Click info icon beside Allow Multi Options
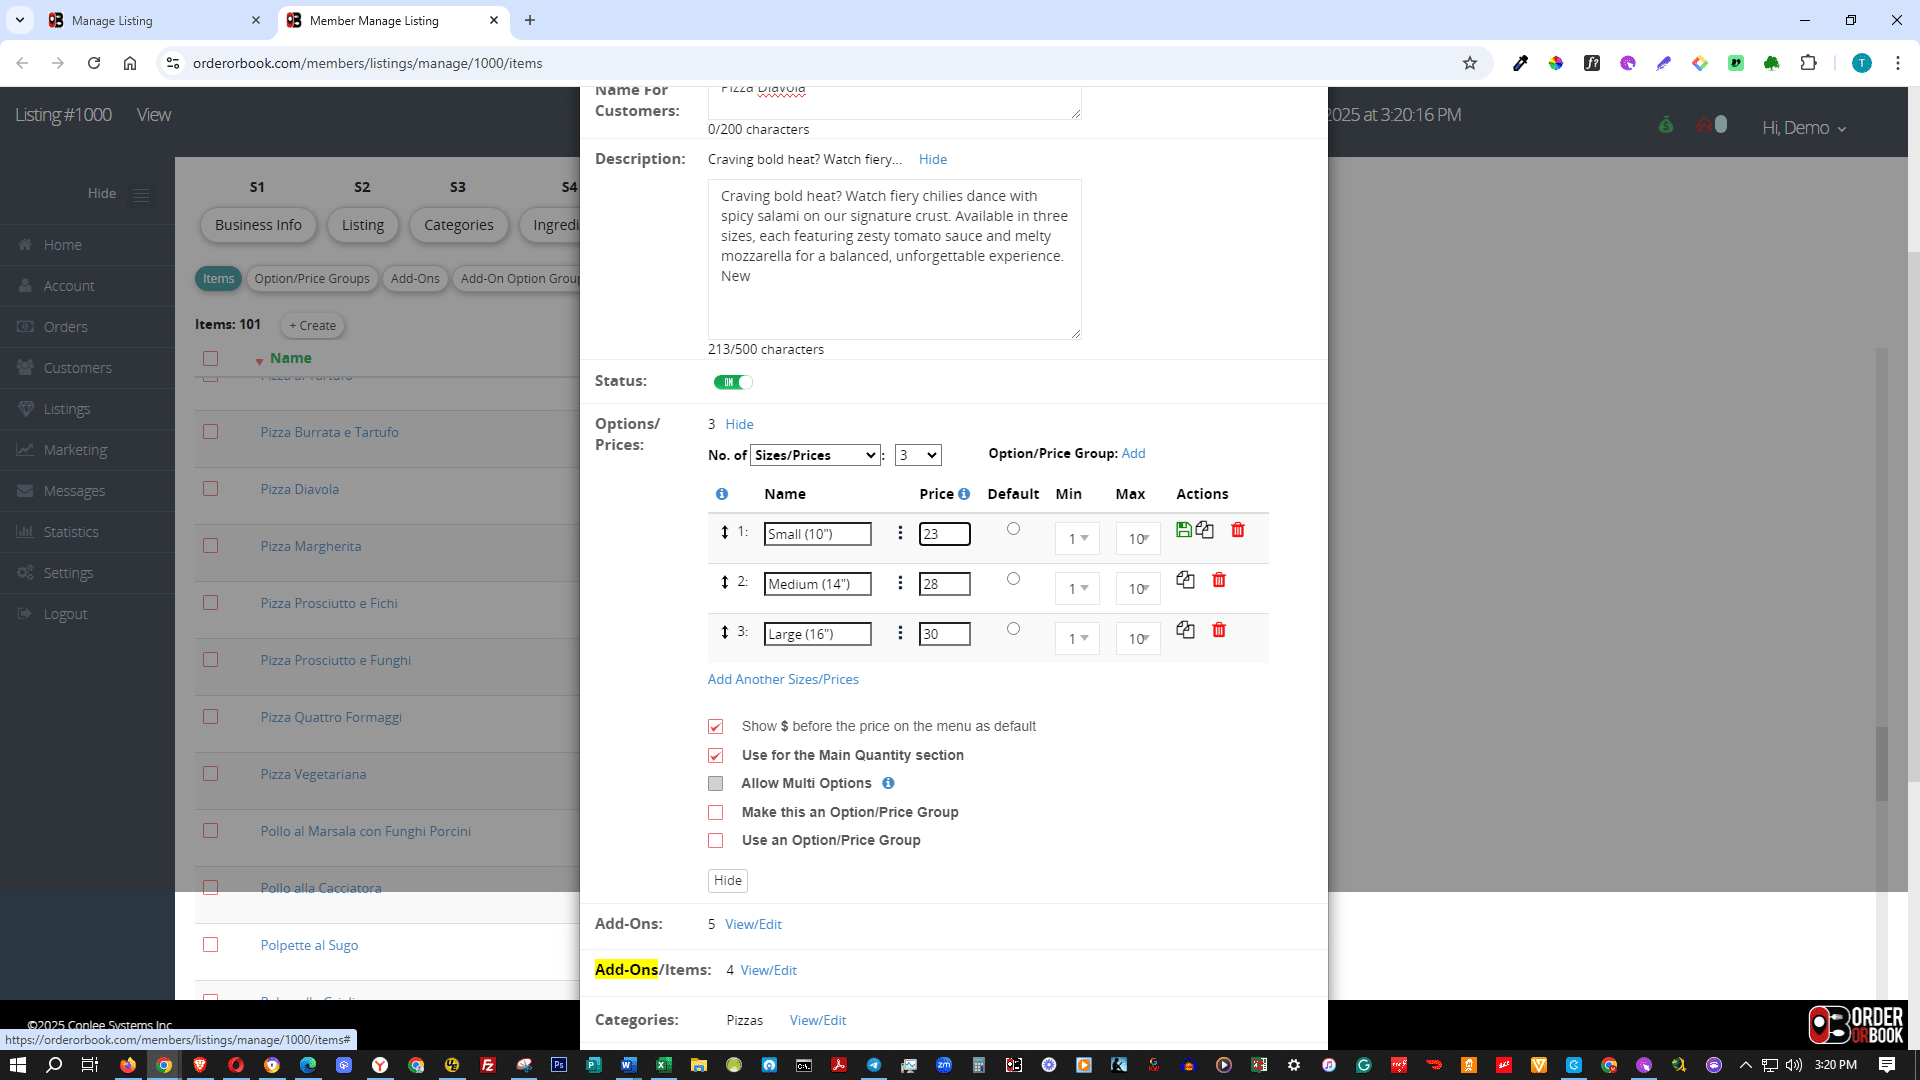 pyautogui.click(x=888, y=783)
